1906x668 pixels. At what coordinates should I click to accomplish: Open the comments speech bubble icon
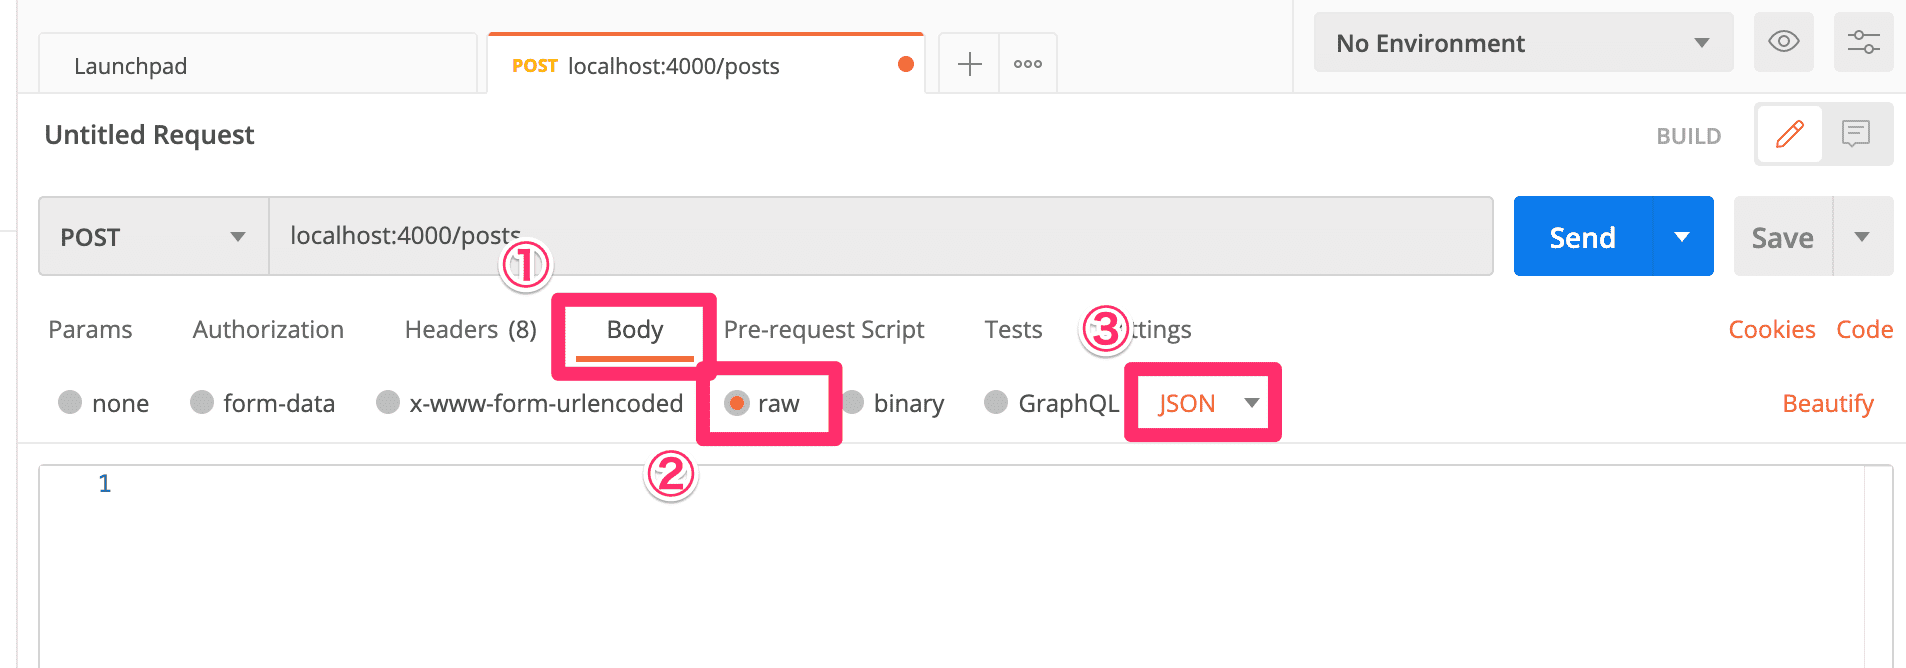click(x=1856, y=134)
